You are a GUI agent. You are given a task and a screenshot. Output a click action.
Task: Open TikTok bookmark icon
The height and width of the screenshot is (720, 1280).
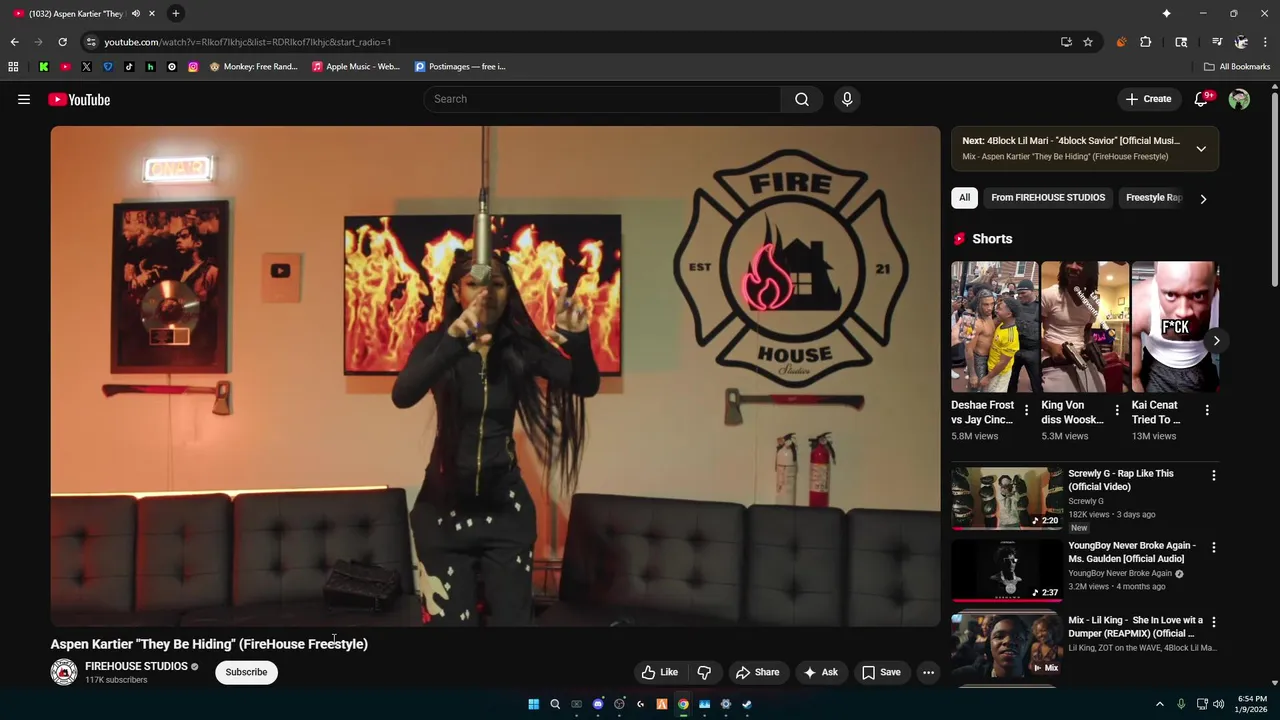click(129, 67)
